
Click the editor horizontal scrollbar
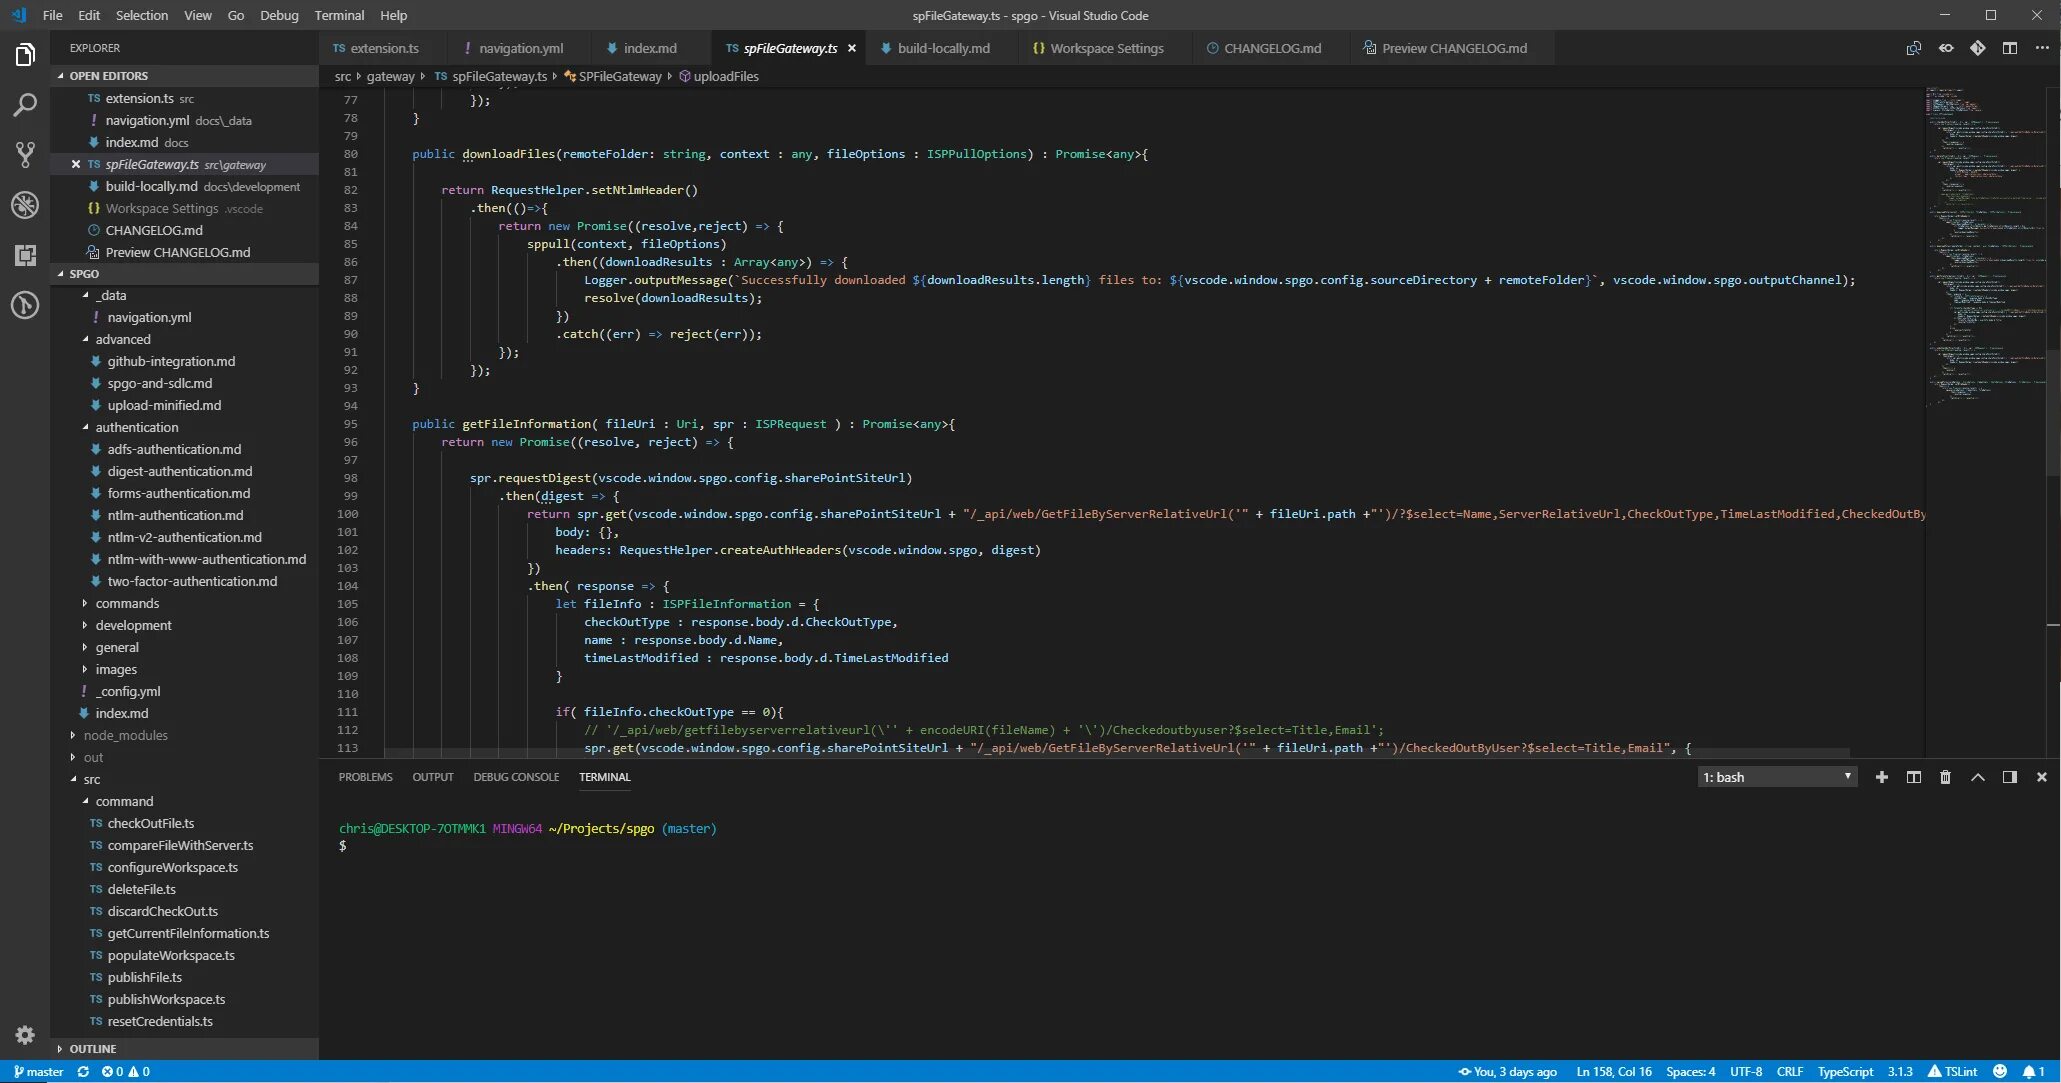(1116, 752)
